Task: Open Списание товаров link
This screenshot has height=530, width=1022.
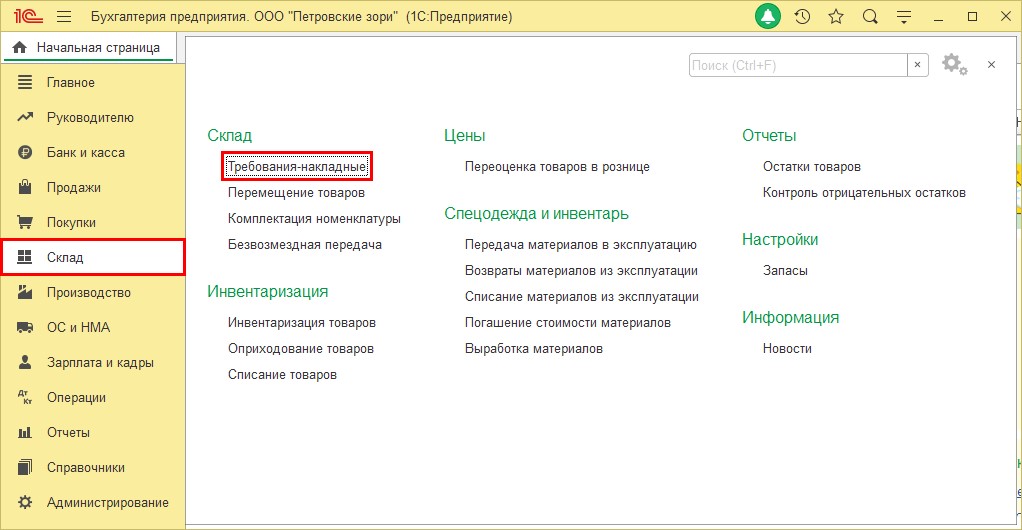Action: click(x=282, y=375)
